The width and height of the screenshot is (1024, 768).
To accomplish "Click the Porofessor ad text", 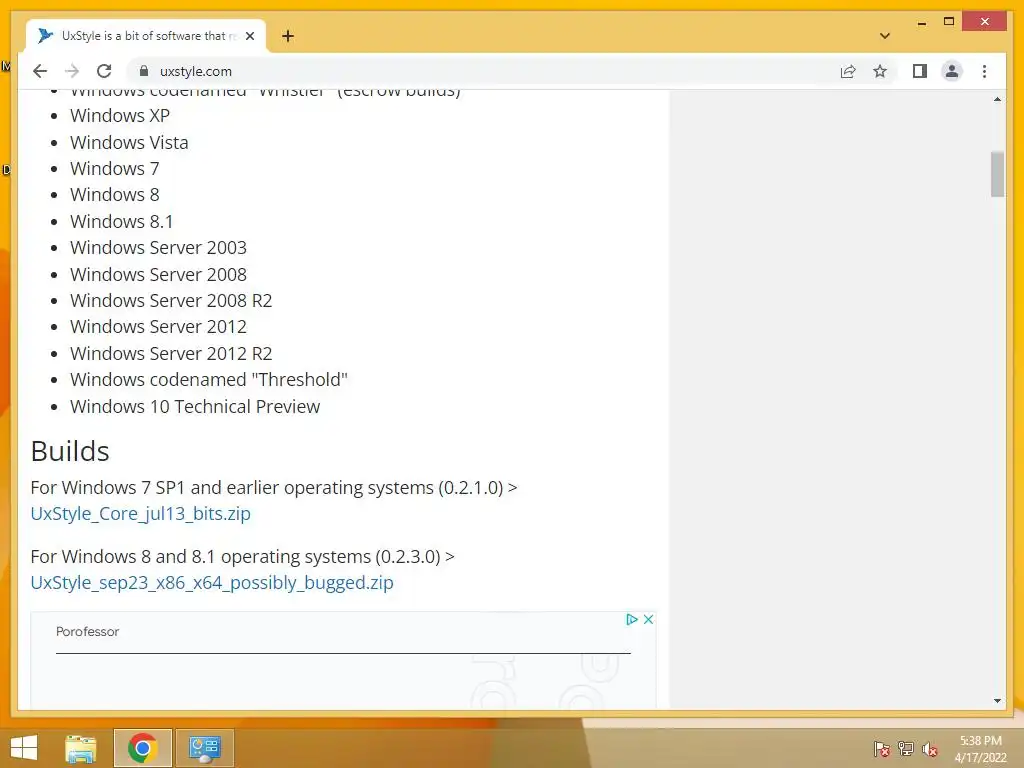I will (x=88, y=632).
